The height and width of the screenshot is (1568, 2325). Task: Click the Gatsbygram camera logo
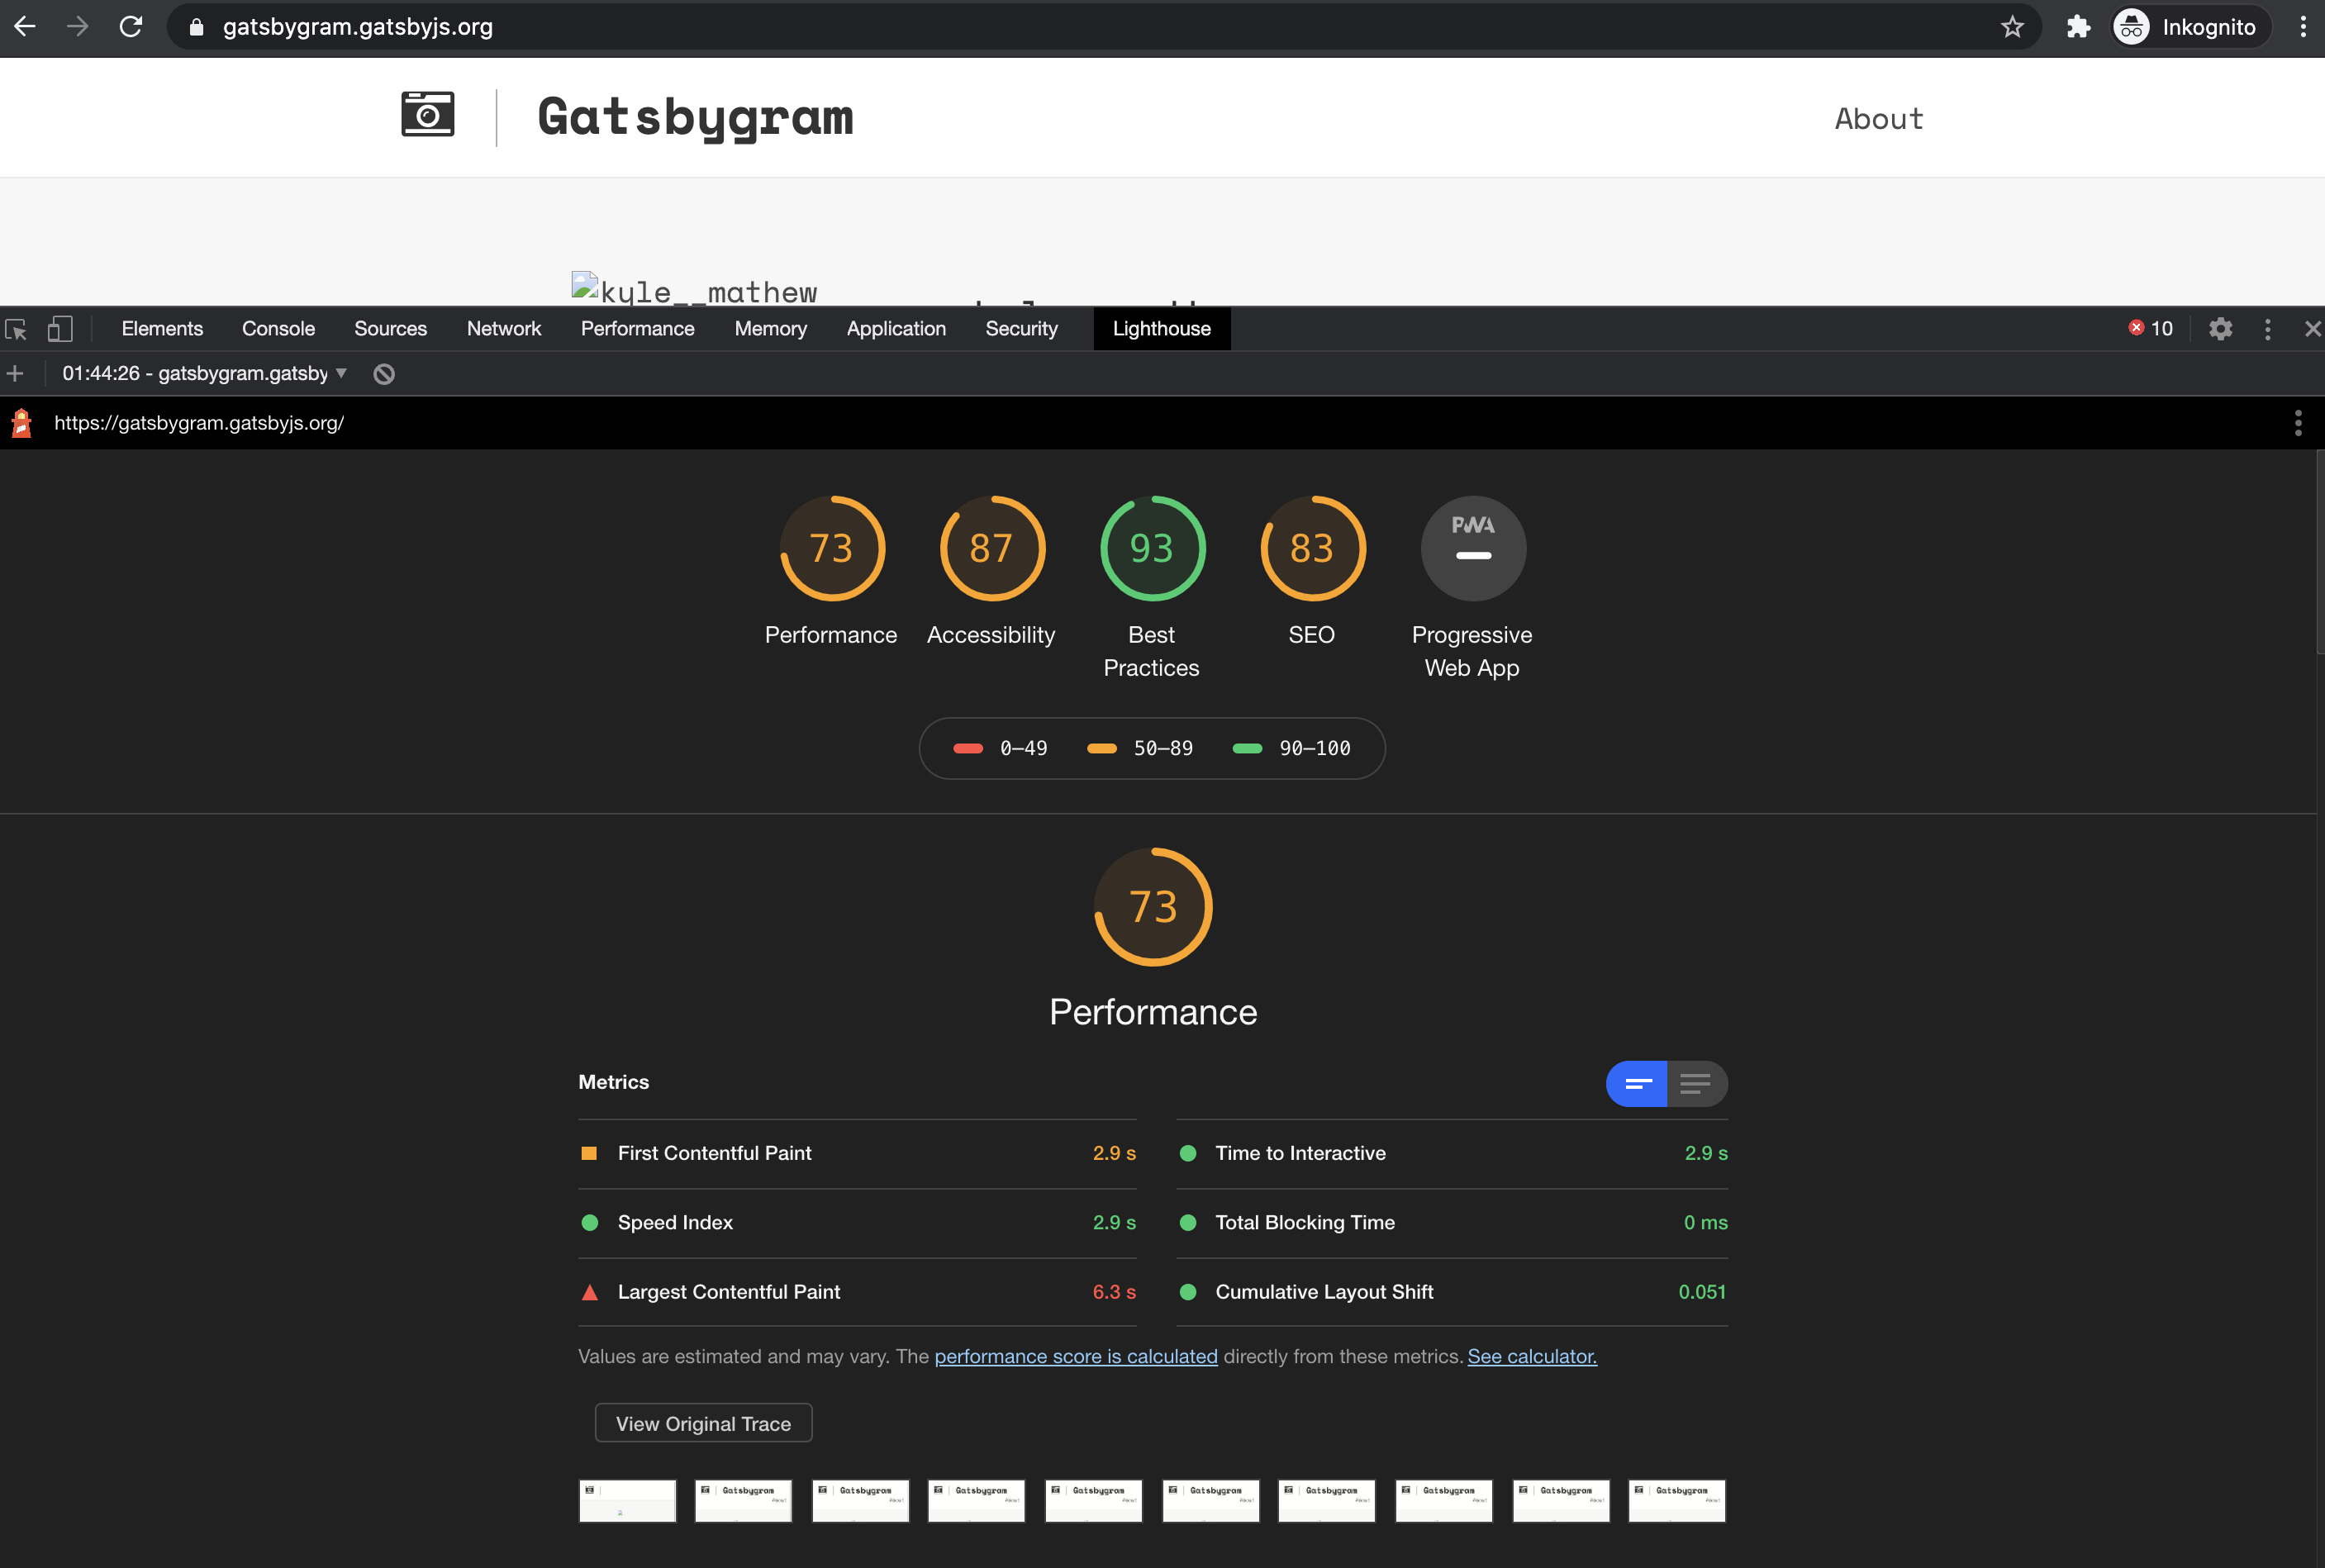428,115
